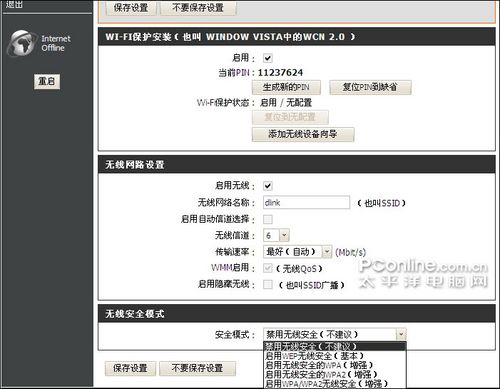Click the current PIN value 11237624
The height and width of the screenshot is (389, 500).
pyautogui.click(x=280, y=73)
